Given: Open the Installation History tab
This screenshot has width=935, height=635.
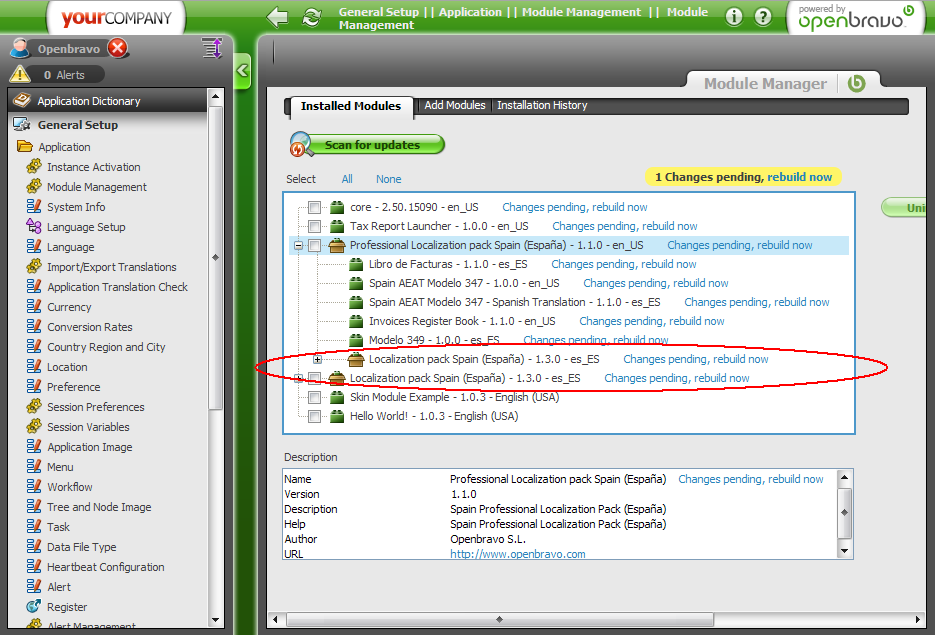Looking at the screenshot, I should pyautogui.click(x=542, y=105).
